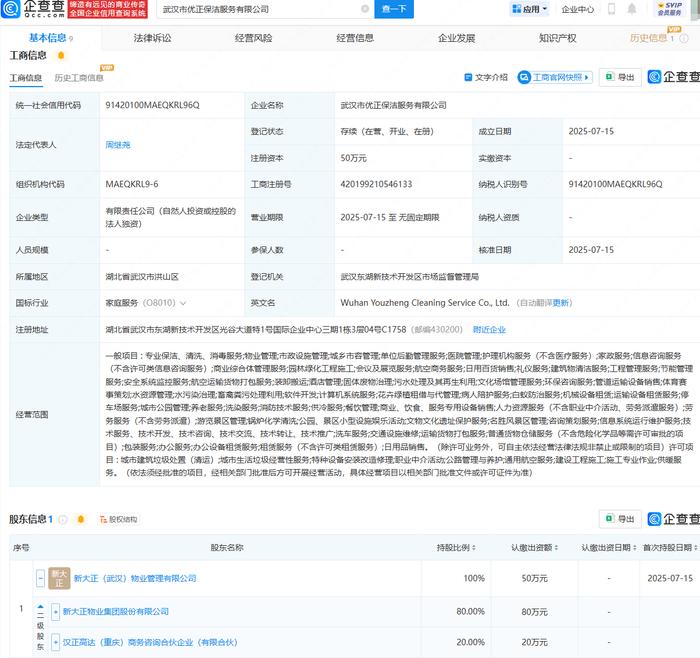Click the mobile phone icon in header

[612, 9]
